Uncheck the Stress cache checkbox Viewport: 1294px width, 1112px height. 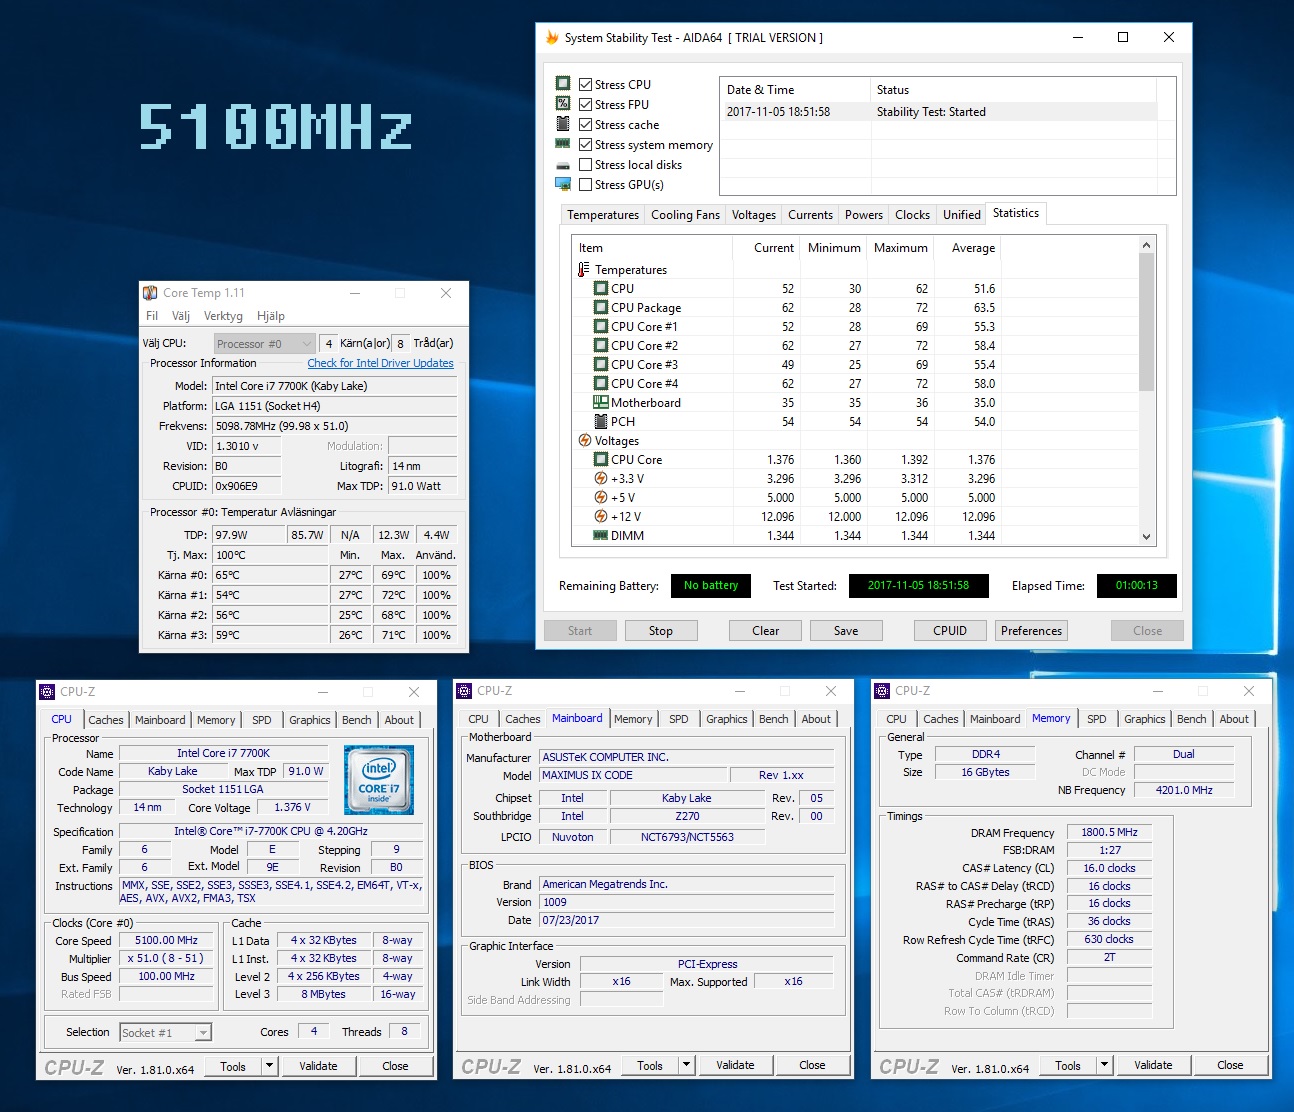[586, 125]
